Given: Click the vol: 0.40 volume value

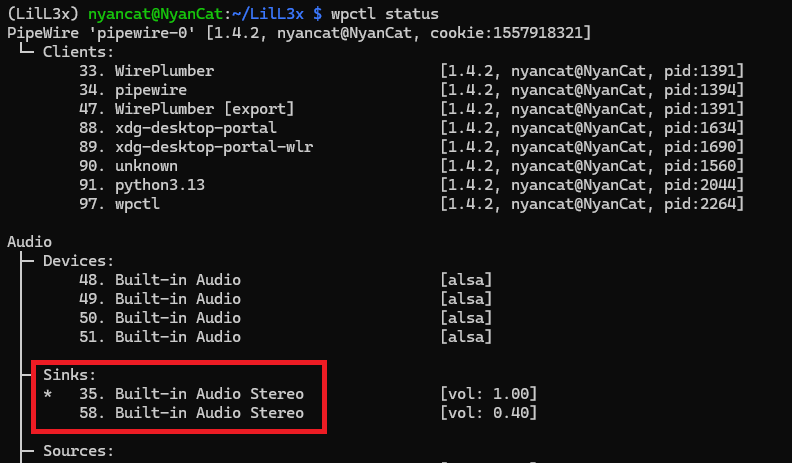Looking at the screenshot, I should pyautogui.click(x=489, y=413).
